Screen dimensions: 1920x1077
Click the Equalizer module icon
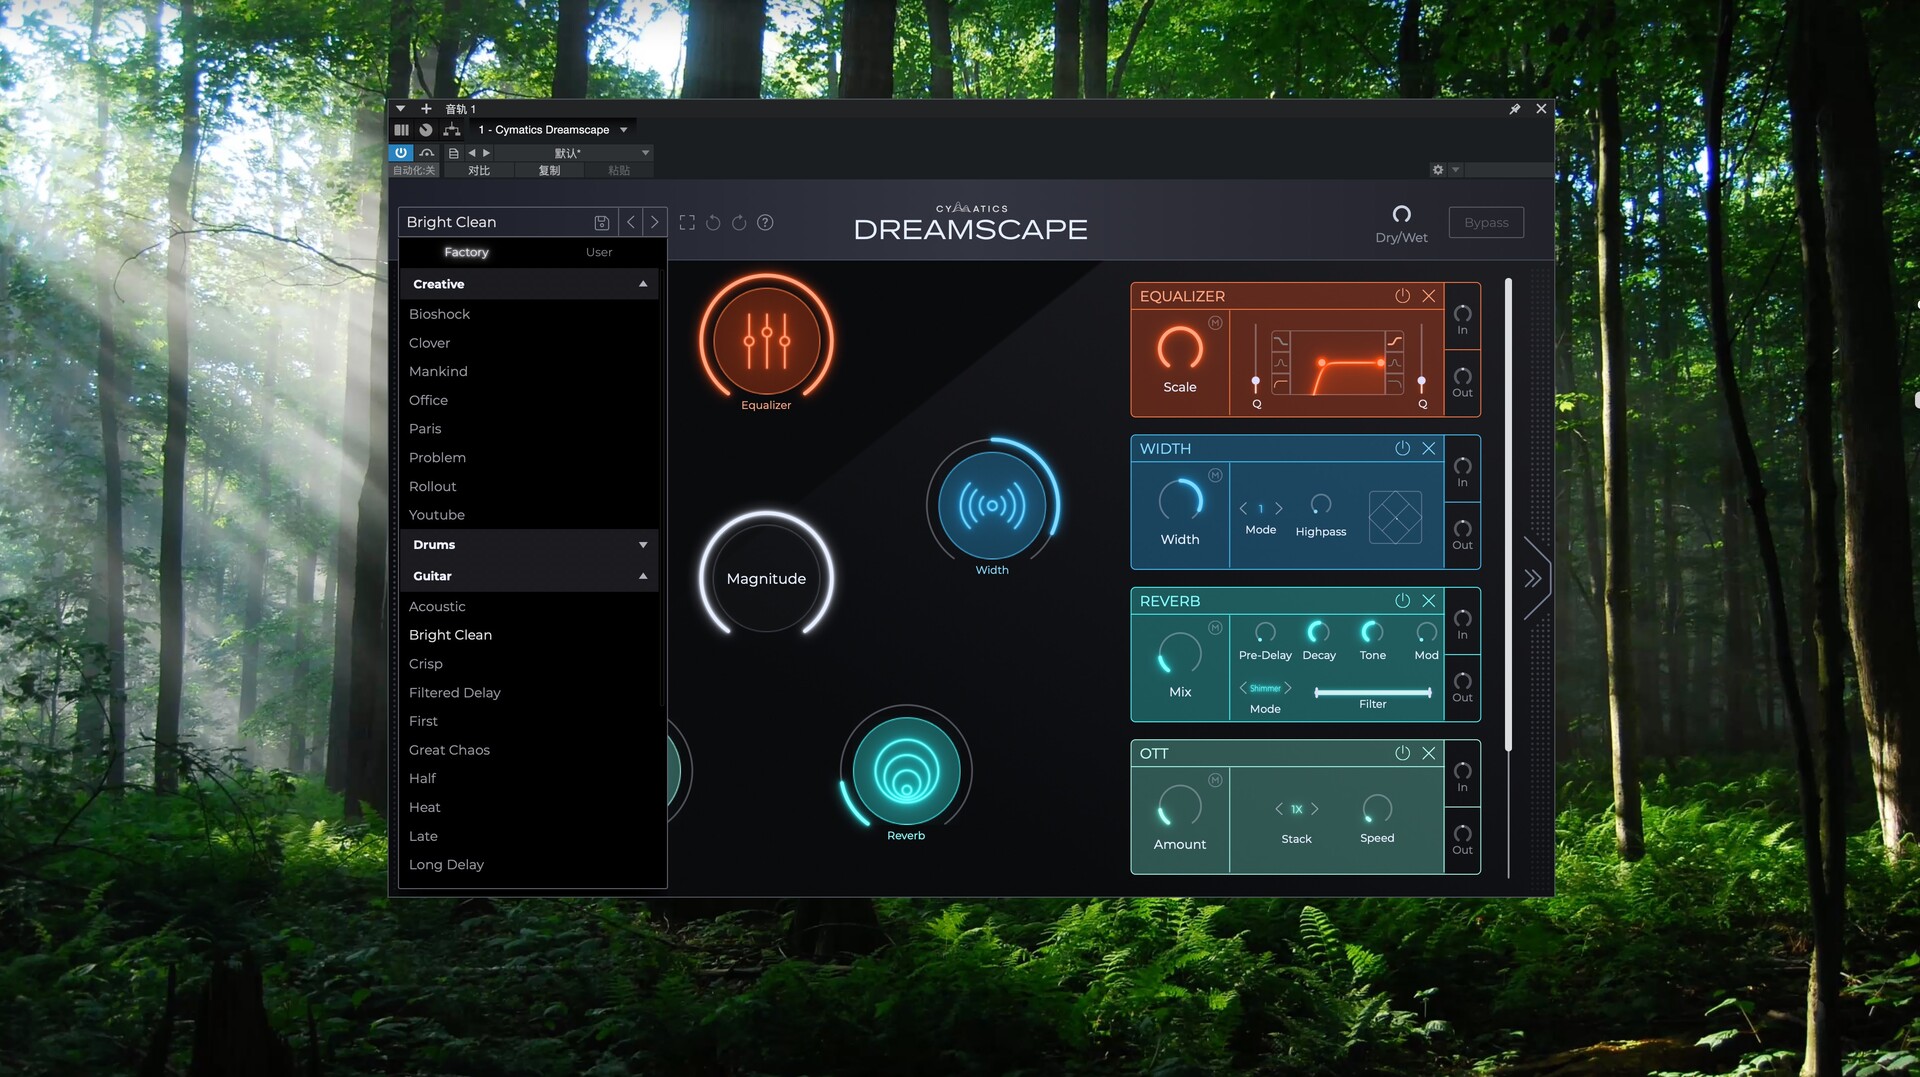click(766, 341)
